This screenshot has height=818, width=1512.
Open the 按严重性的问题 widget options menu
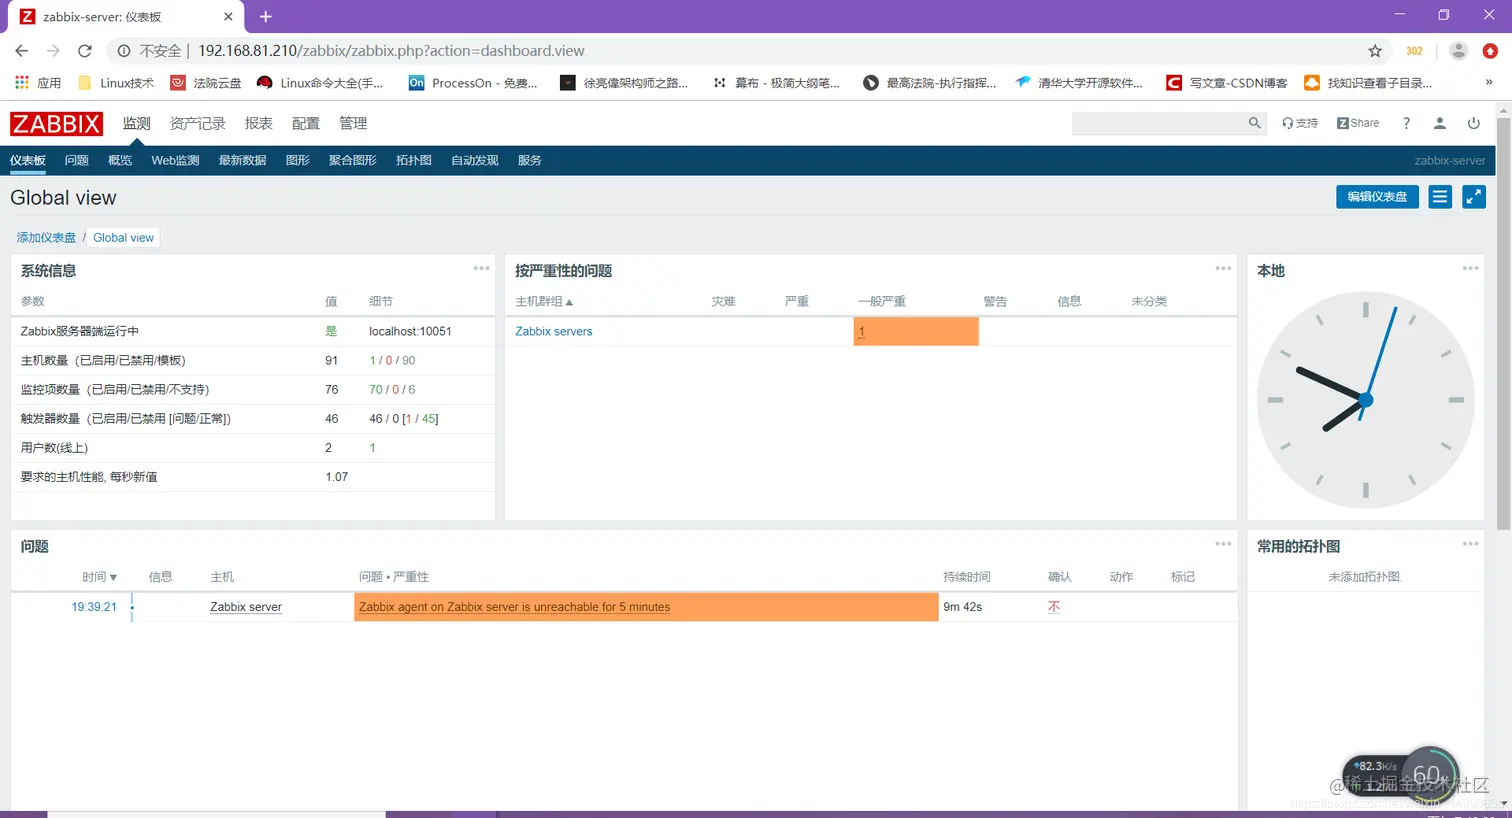coord(1223,268)
